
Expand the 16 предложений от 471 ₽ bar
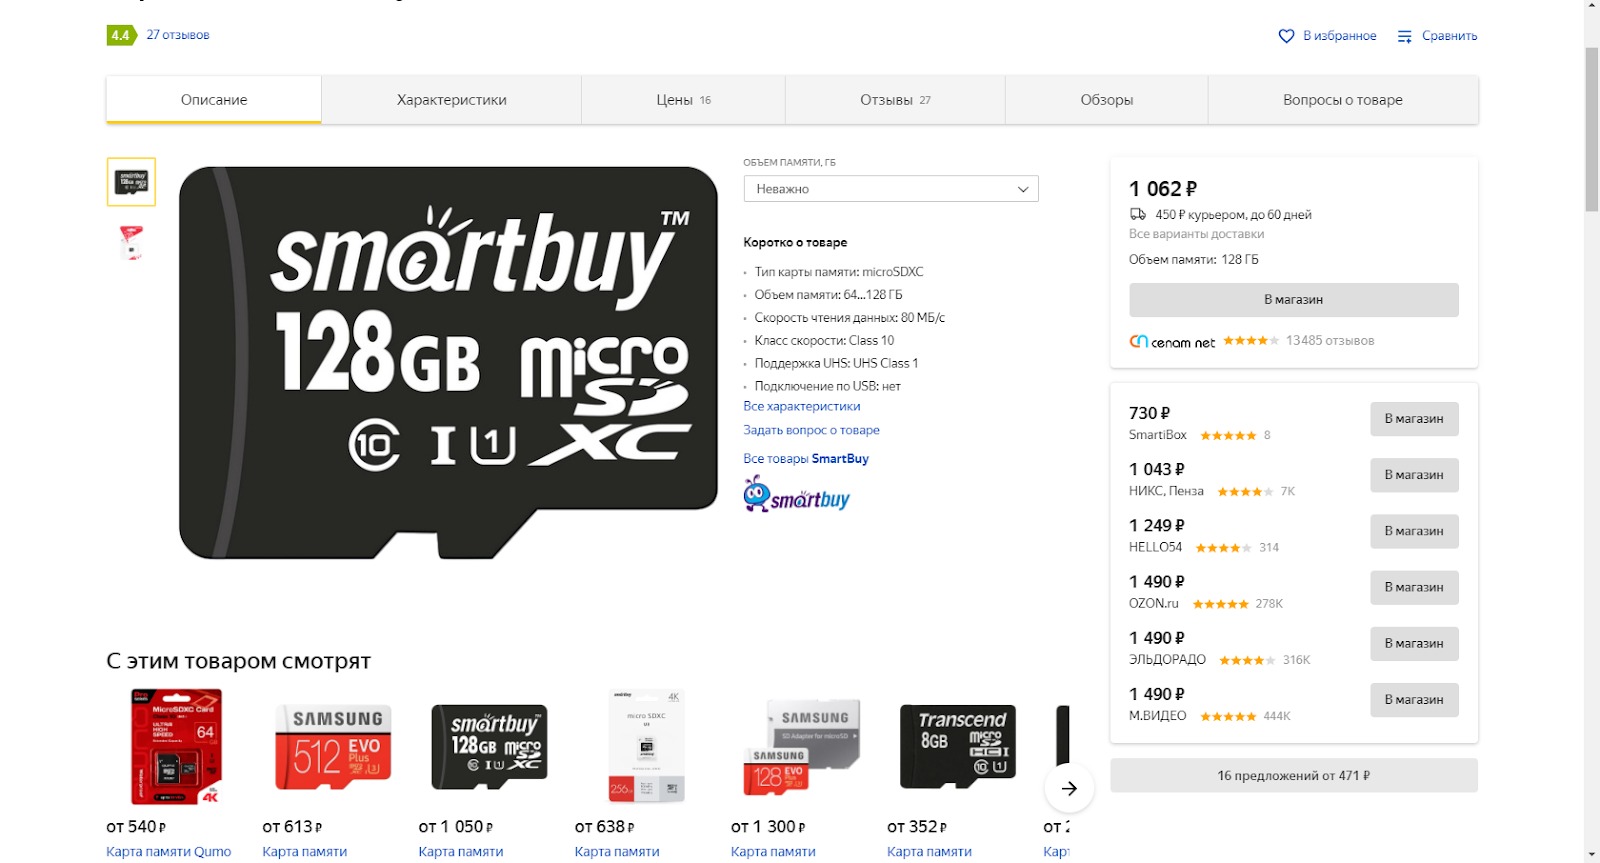(1293, 775)
